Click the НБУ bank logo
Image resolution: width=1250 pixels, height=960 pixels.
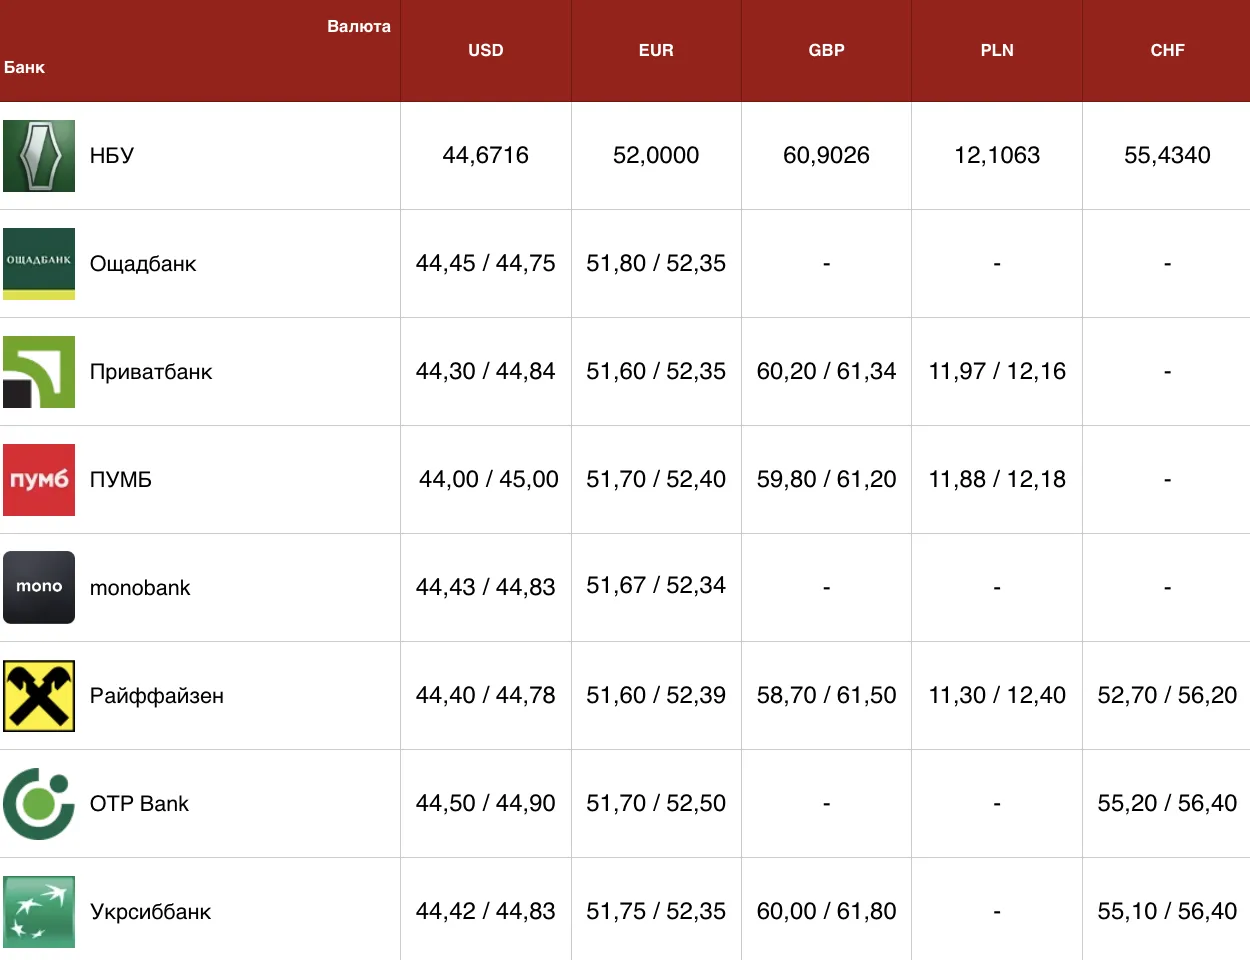coord(39,156)
